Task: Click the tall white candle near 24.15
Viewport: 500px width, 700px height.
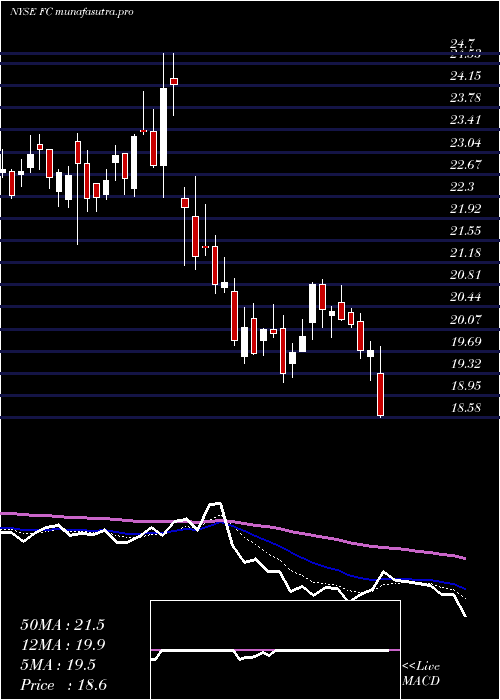Action: click(x=163, y=127)
